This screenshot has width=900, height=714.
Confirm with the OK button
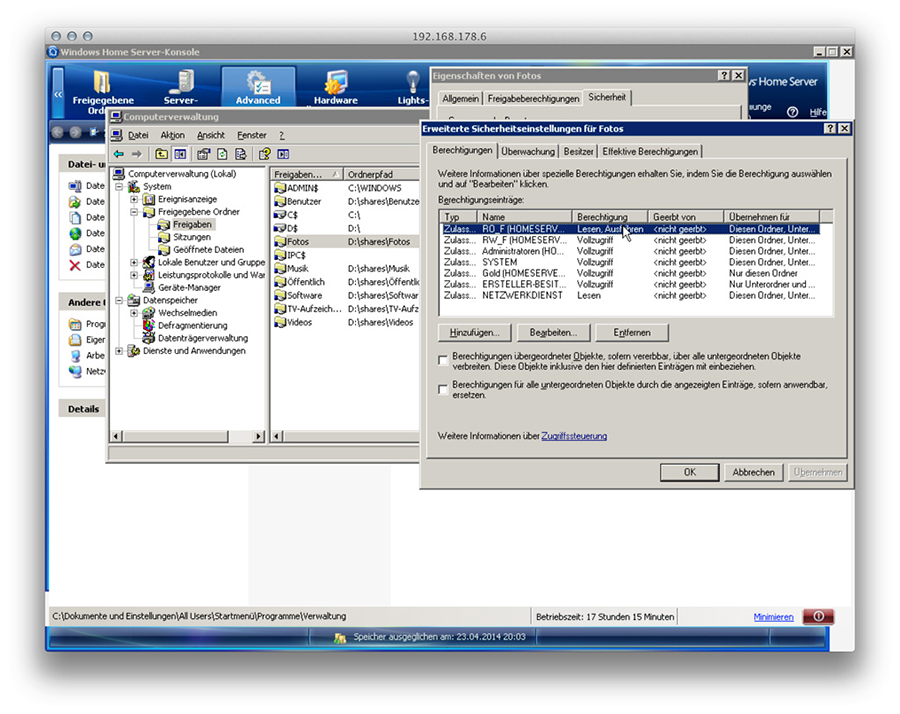[x=689, y=472]
